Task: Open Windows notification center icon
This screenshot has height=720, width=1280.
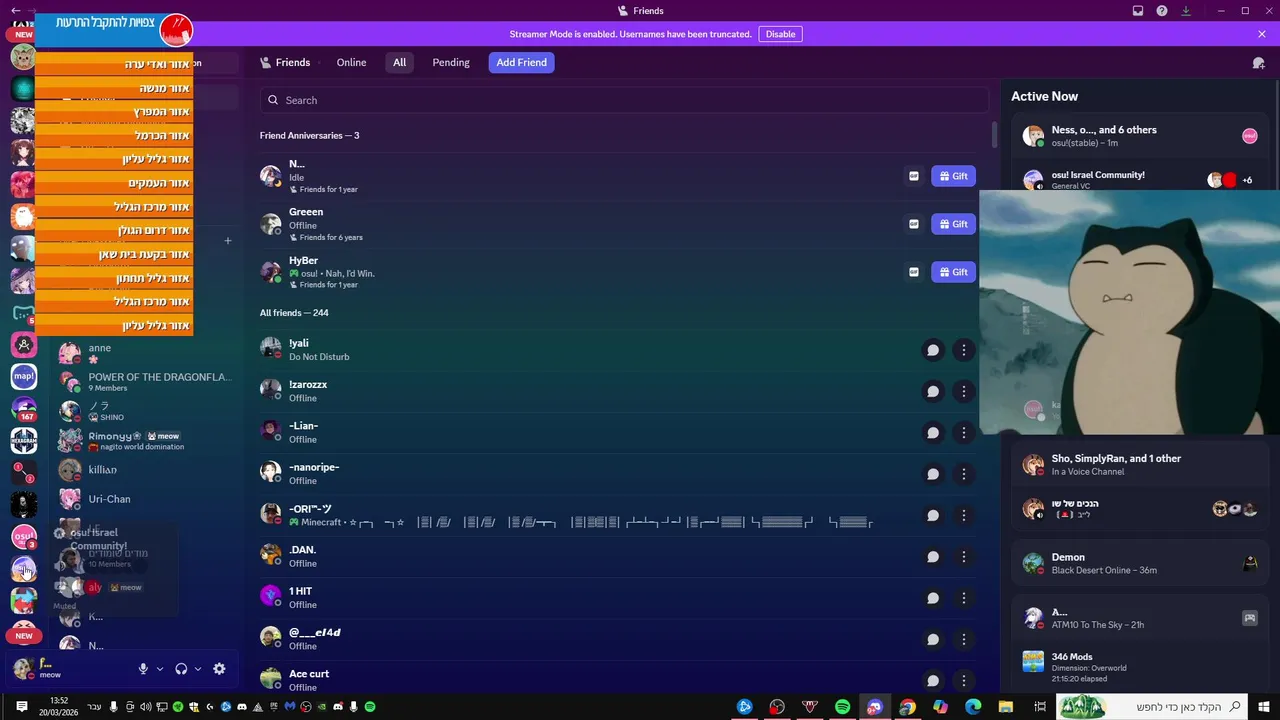Action: [21, 707]
